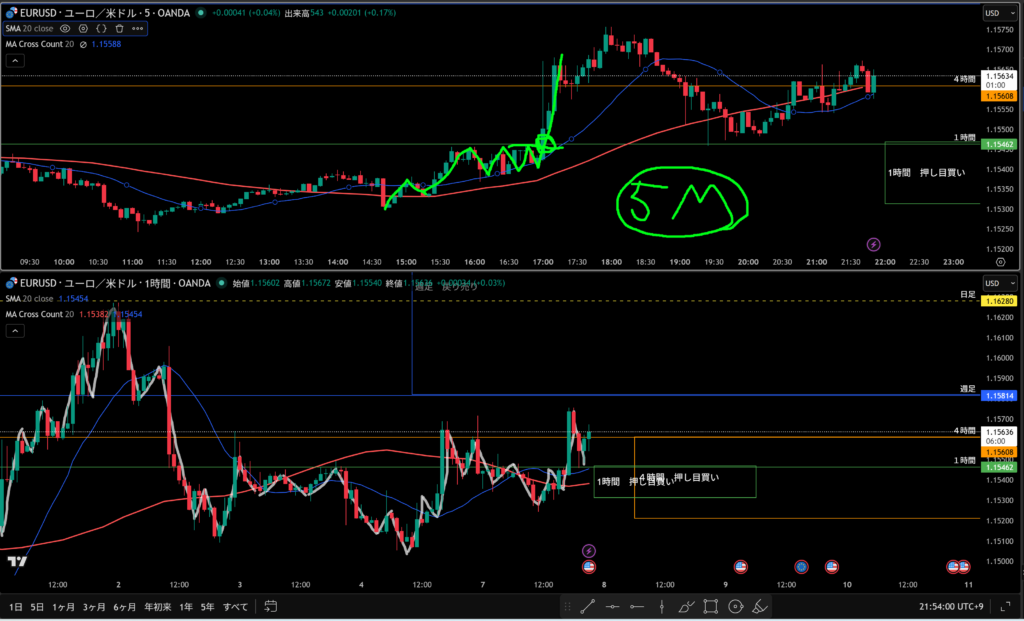
Task: Select rectangle shape tool
Action: (711, 606)
